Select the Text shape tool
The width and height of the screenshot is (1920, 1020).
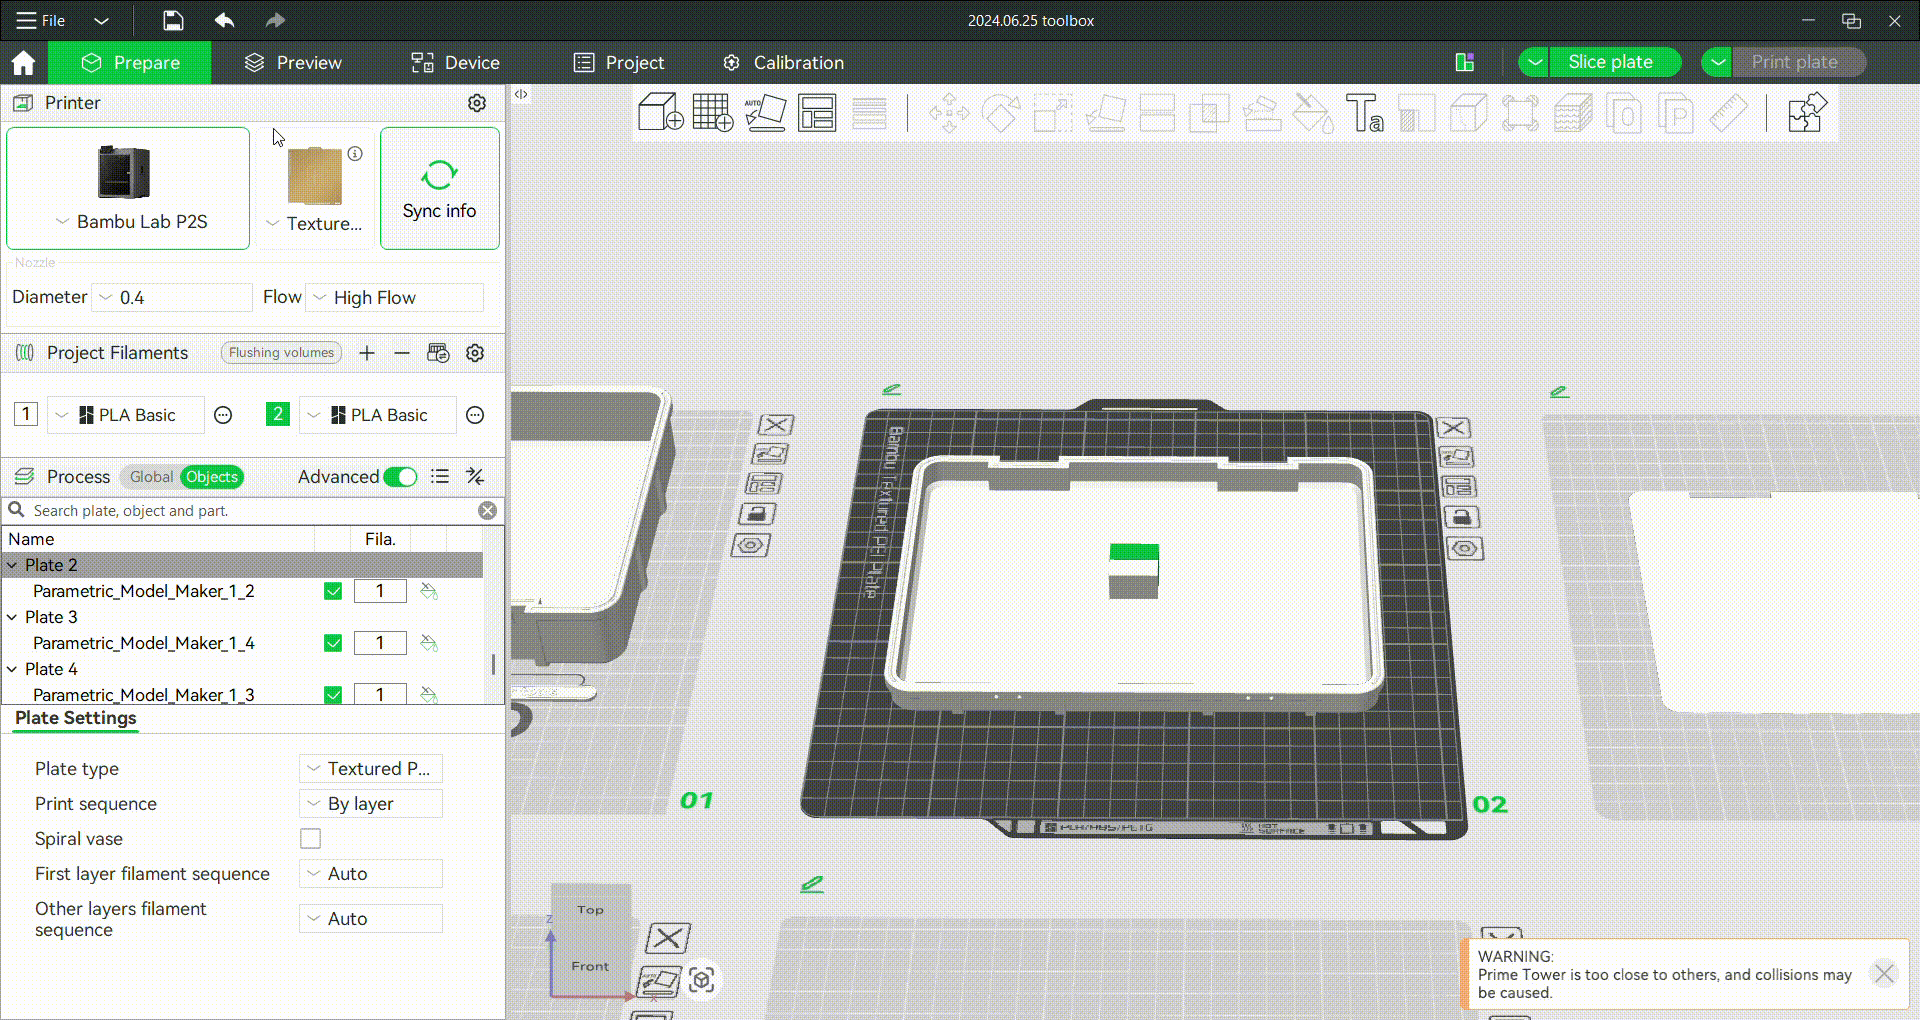point(1364,112)
